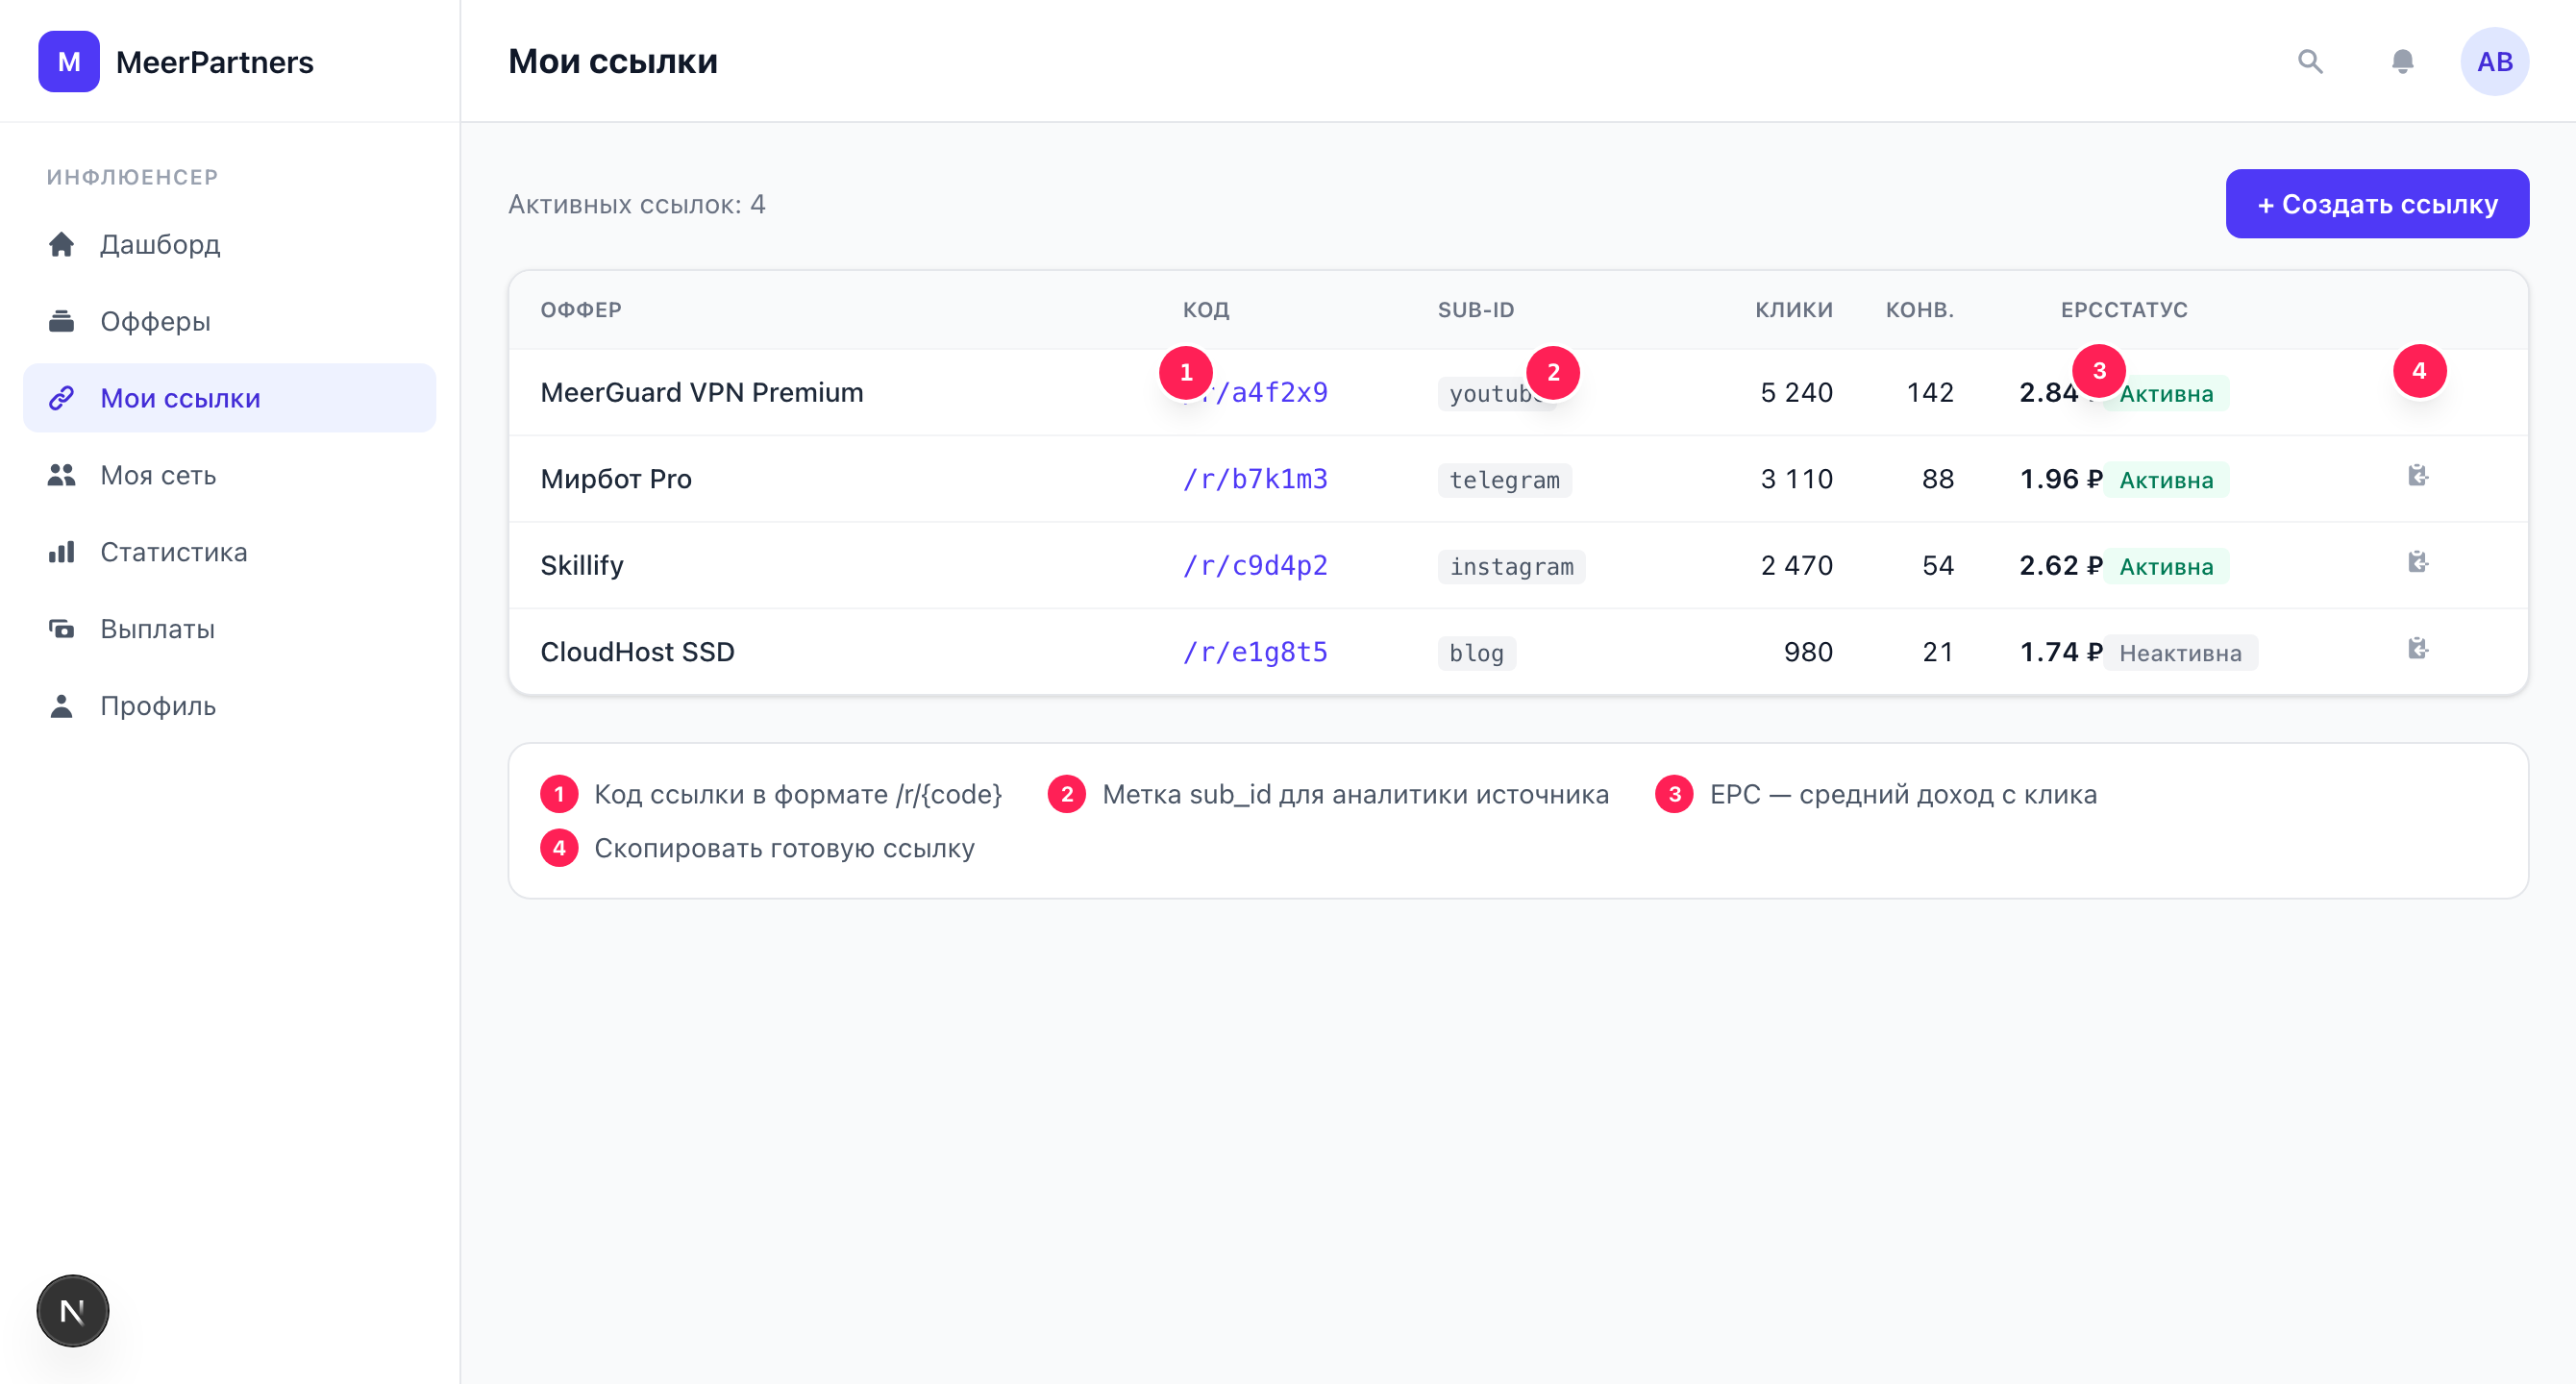
Task: Click the 3 110 clicks value
Action: (x=1796, y=479)
